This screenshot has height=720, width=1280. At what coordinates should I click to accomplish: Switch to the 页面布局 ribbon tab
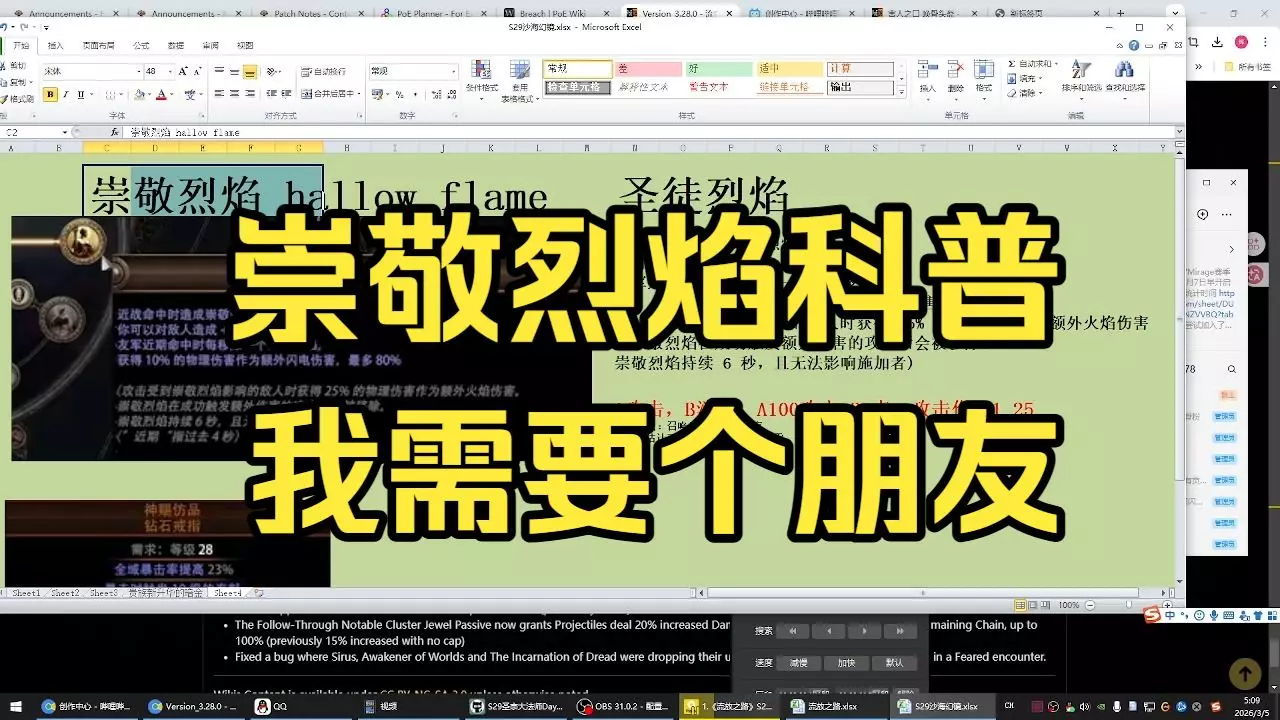pos(97,45)
